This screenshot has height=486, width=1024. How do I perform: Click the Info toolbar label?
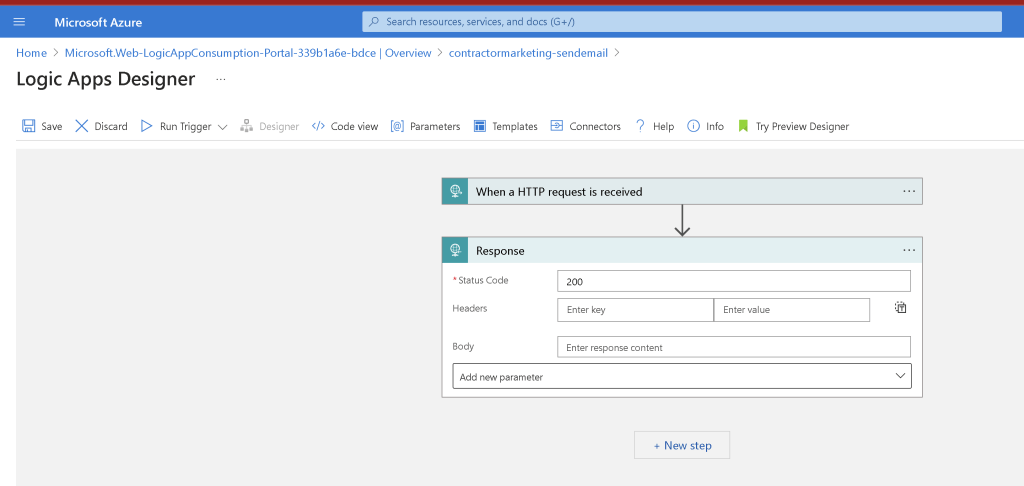(715, 127)
